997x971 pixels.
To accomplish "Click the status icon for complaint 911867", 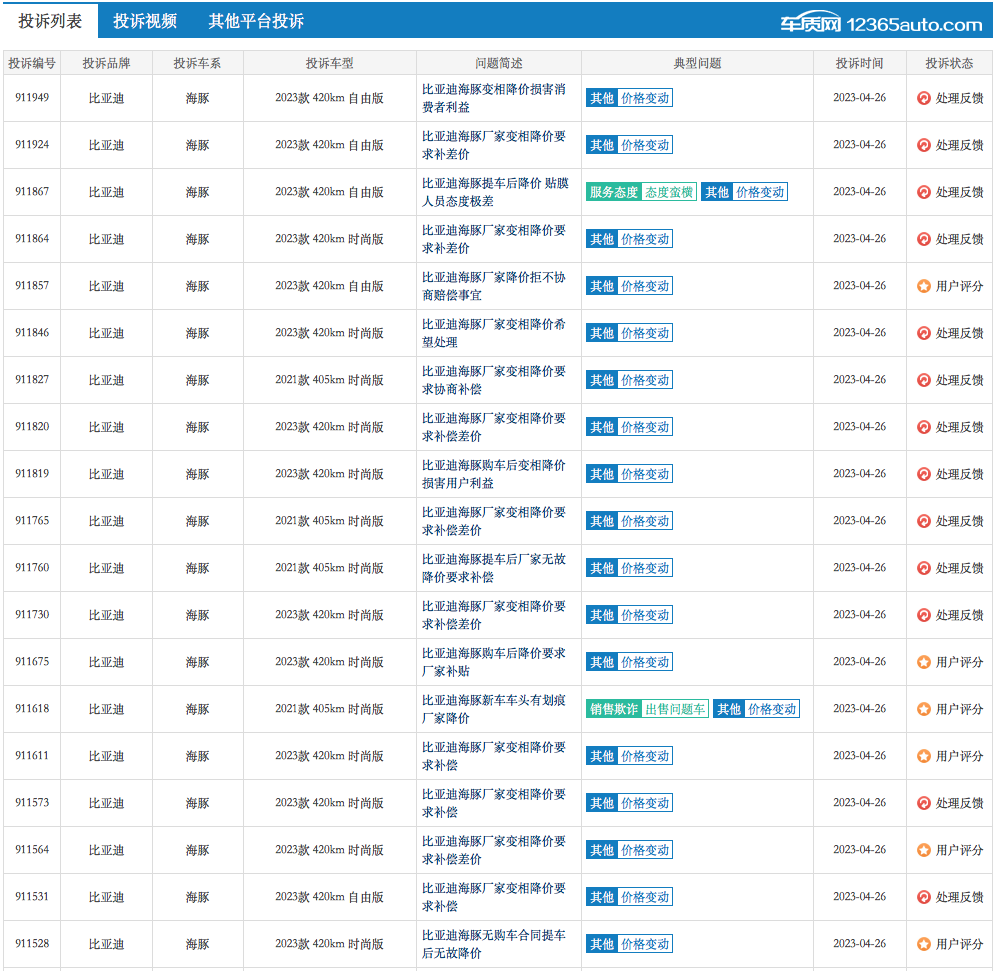I will point(924,192).
